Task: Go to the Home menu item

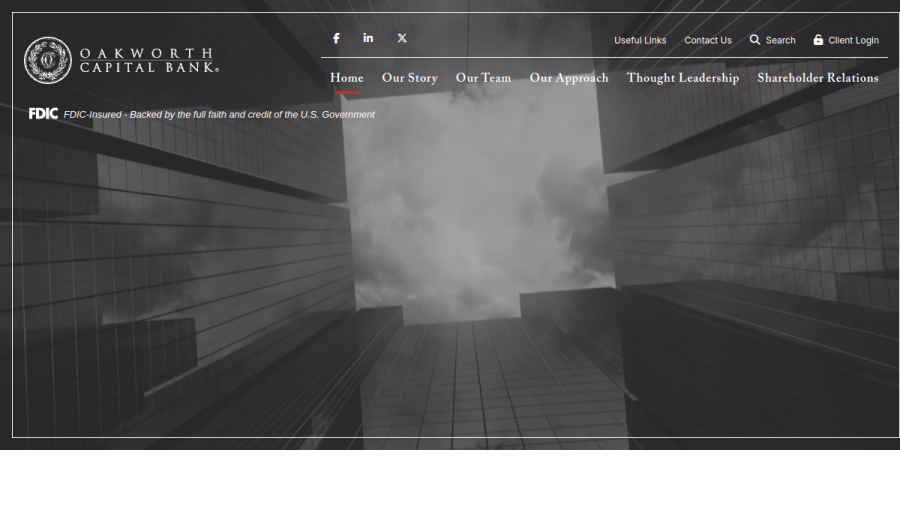Action: coord(347,78)
